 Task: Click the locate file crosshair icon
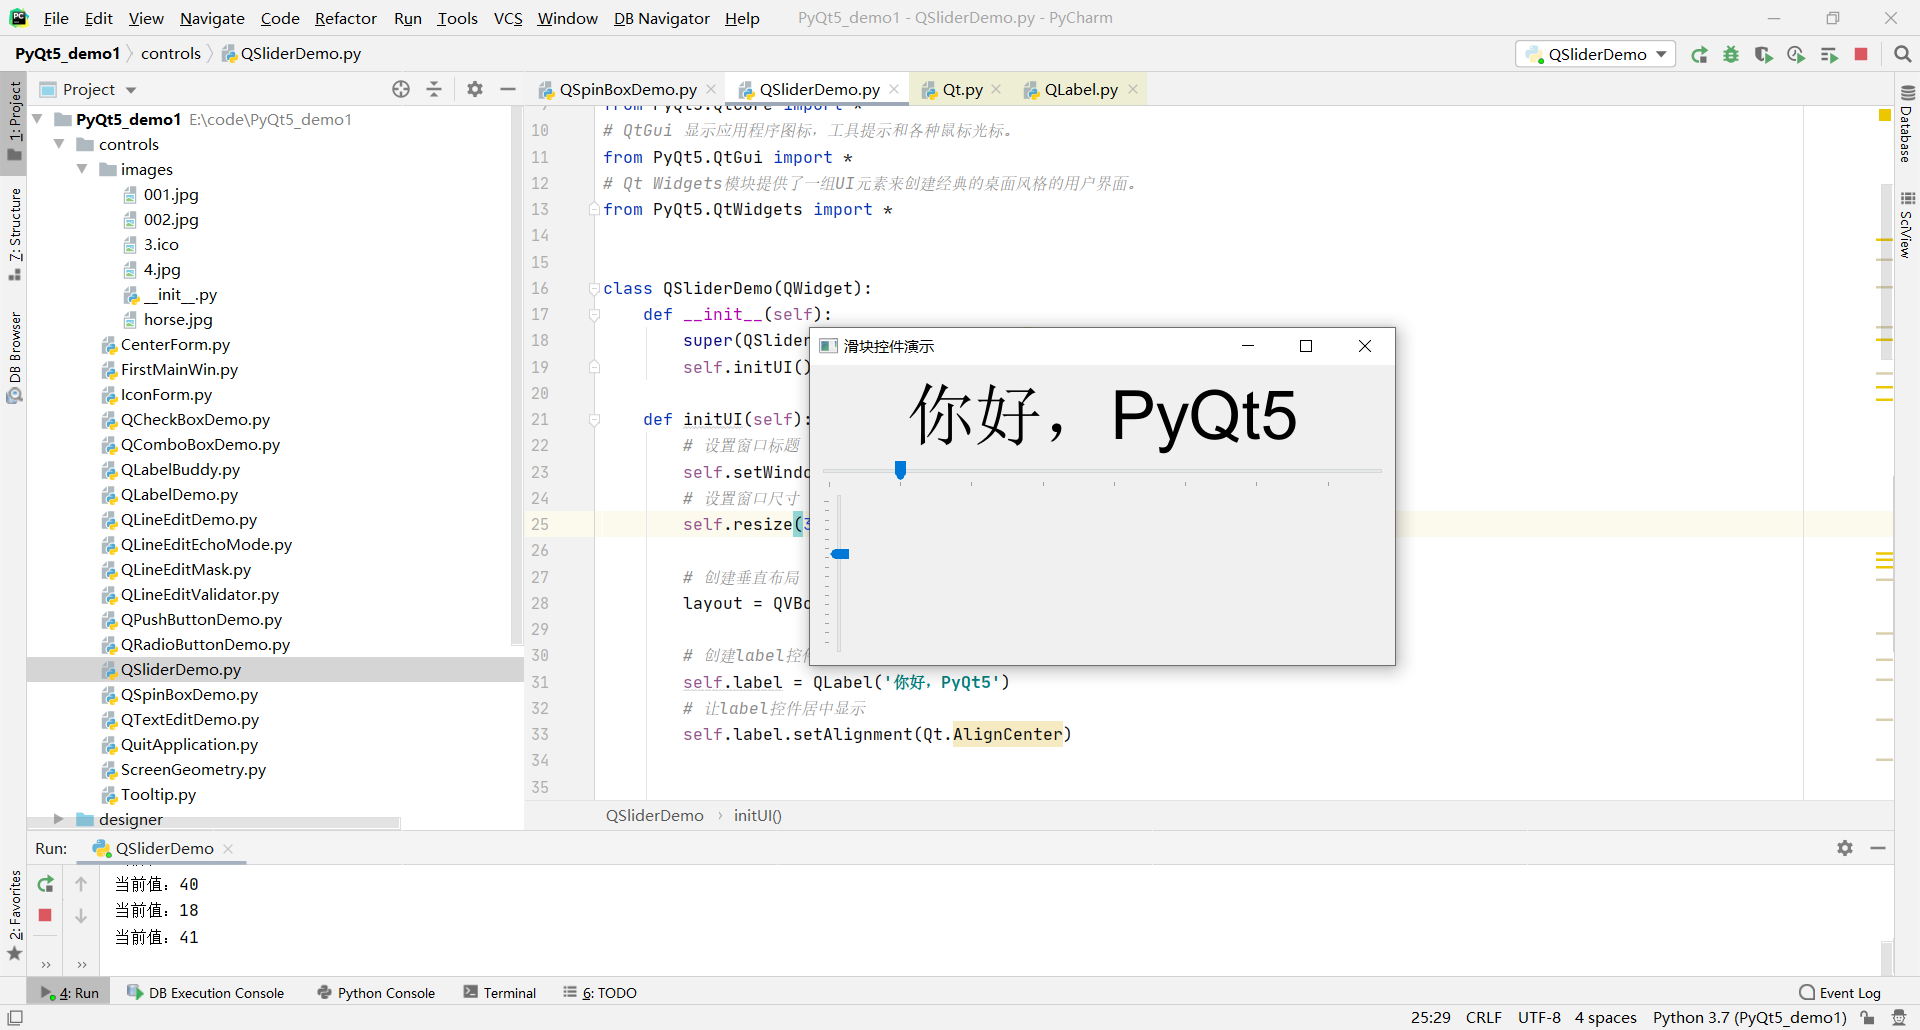point(401,89)
